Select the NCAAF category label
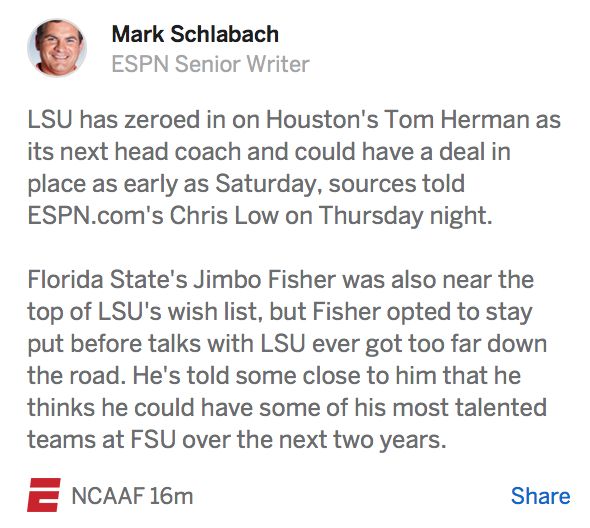 point(108,496)
